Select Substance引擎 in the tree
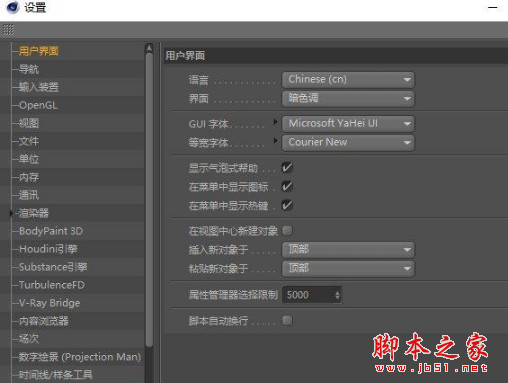 53,267
